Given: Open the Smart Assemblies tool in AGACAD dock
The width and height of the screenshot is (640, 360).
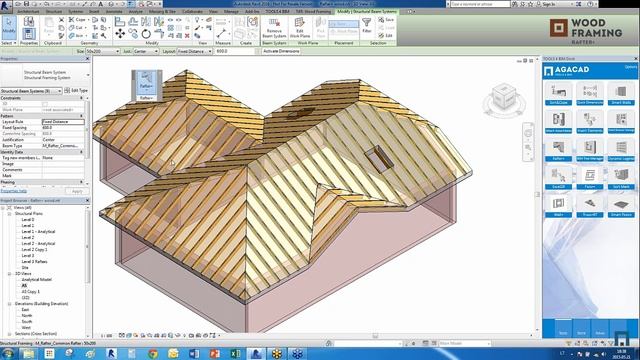Looking at the screenshot, I should 558,121.
